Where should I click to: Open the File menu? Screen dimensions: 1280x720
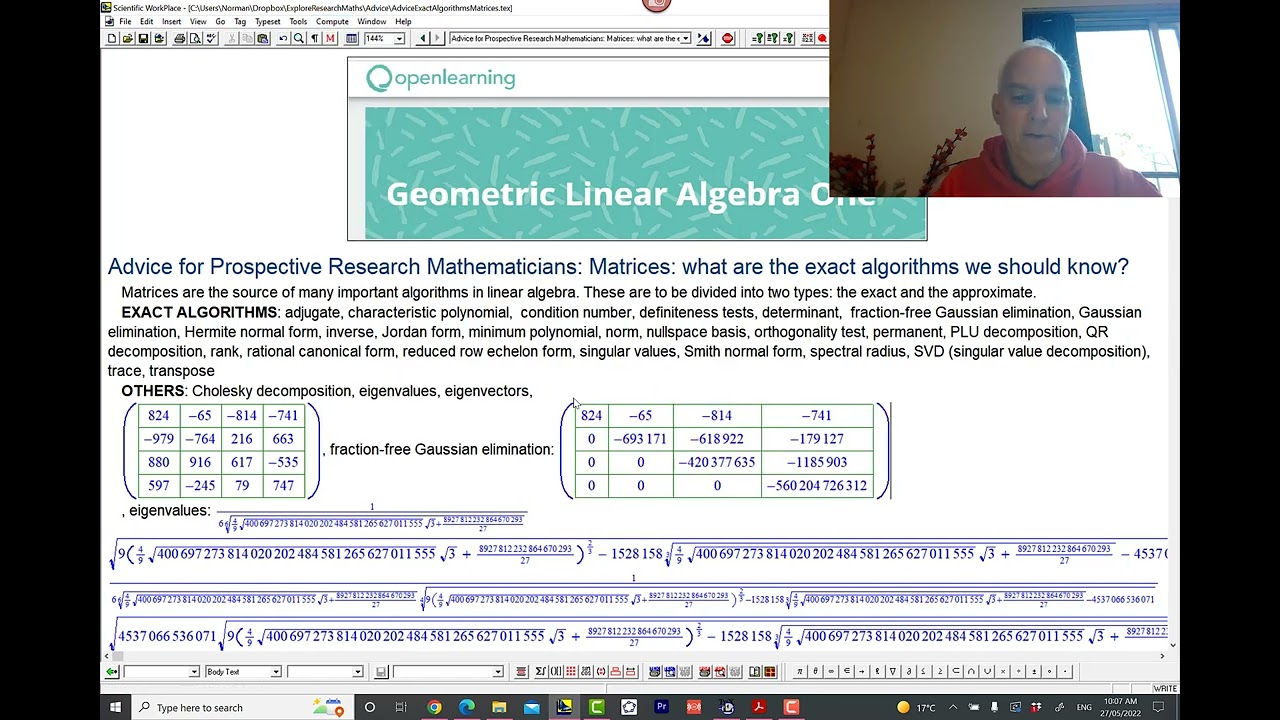[125, 21]
